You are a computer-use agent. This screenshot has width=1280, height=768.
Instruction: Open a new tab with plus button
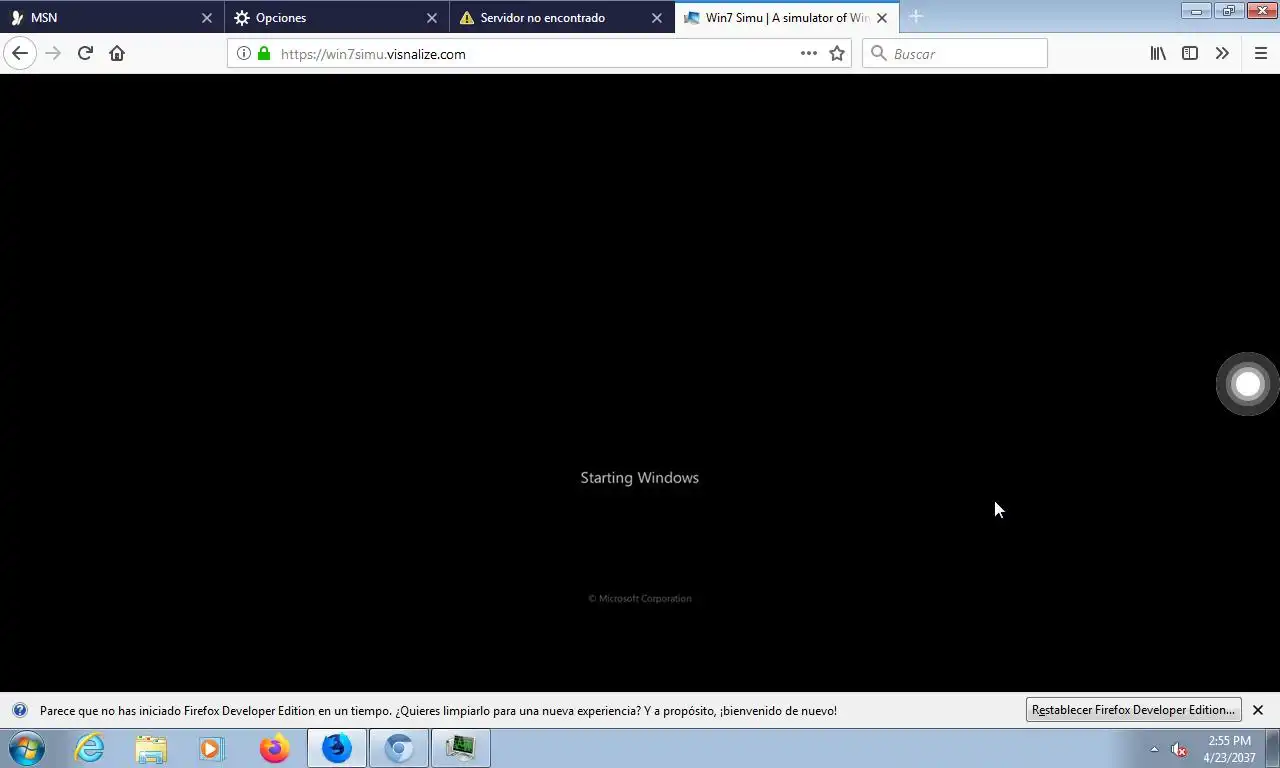point(916,17)
